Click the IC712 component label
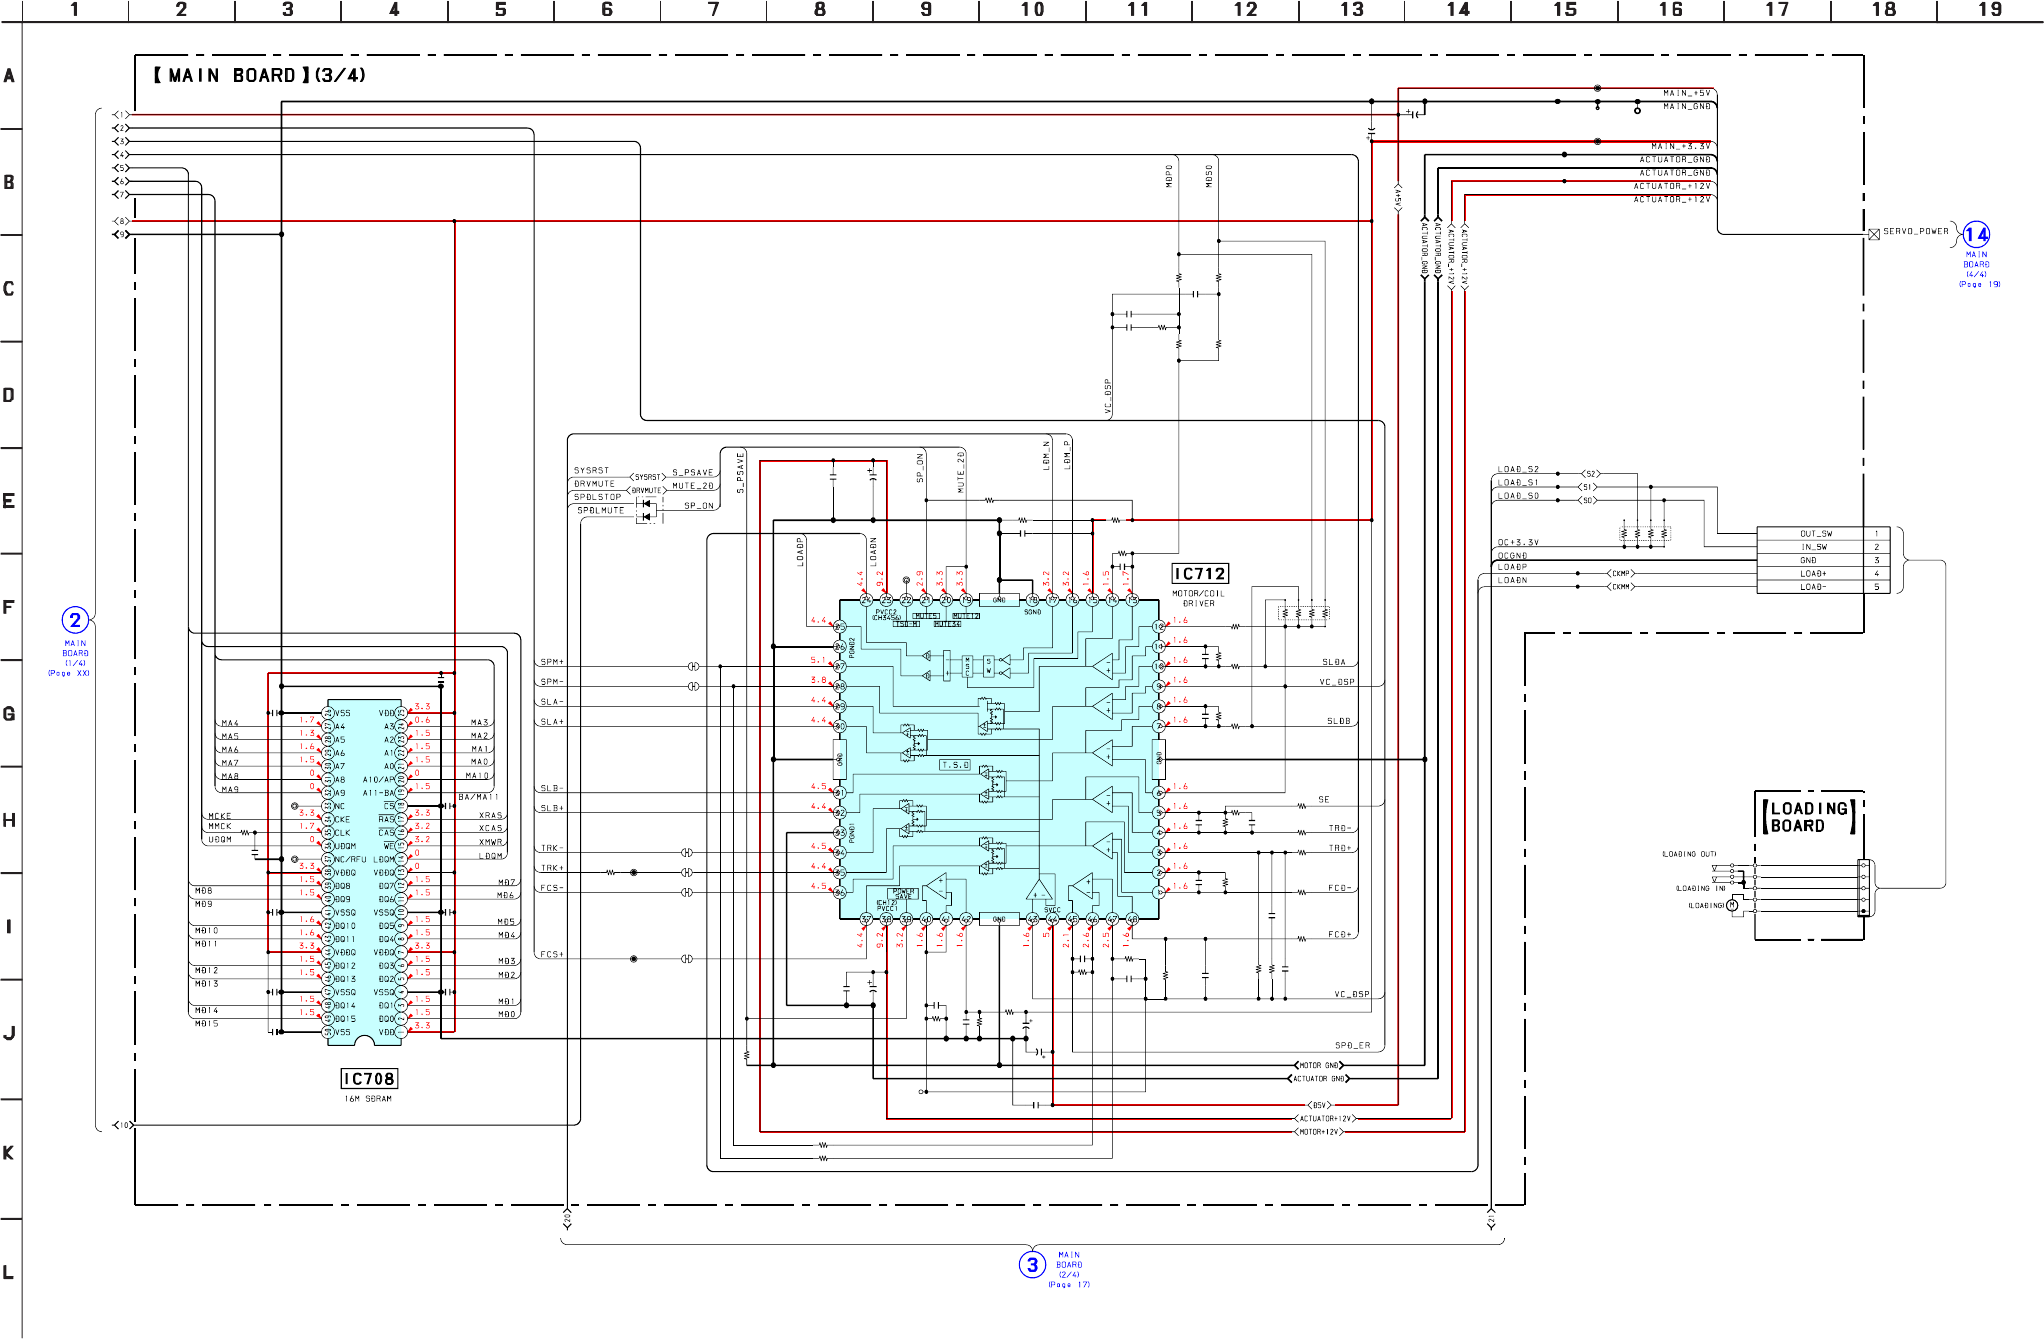The image size is (2044, 1339). point(1199,574)
